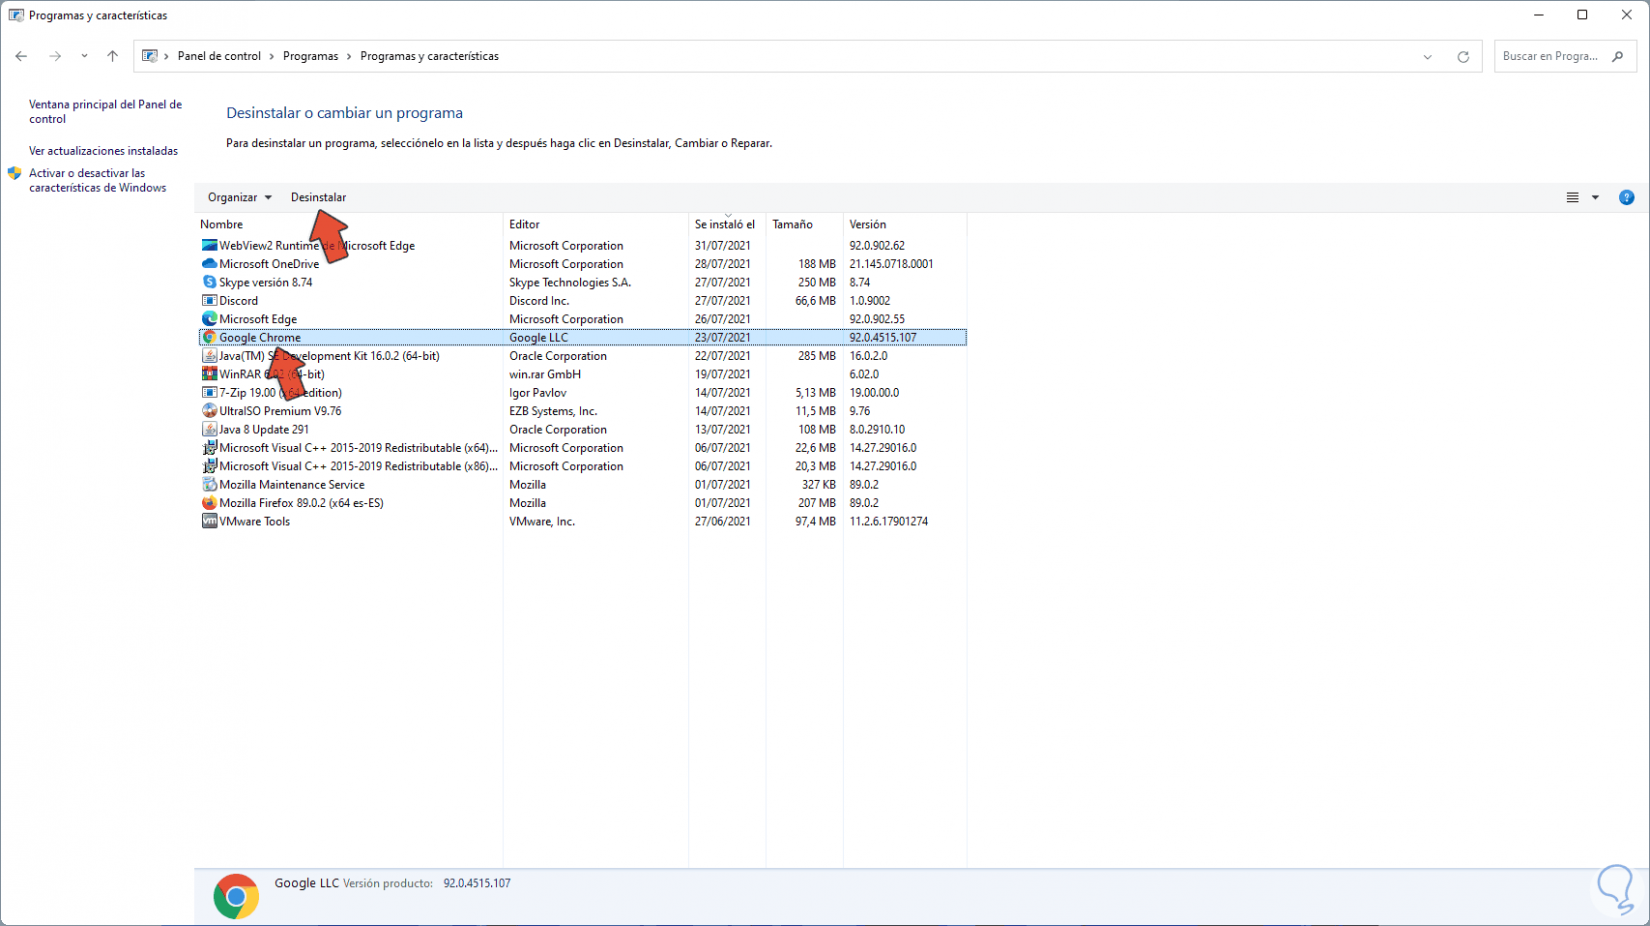Click the VMware Tools program icon
Viewport: 1650px width, 926px height.
pyautogui.click(x=209, y=521)
